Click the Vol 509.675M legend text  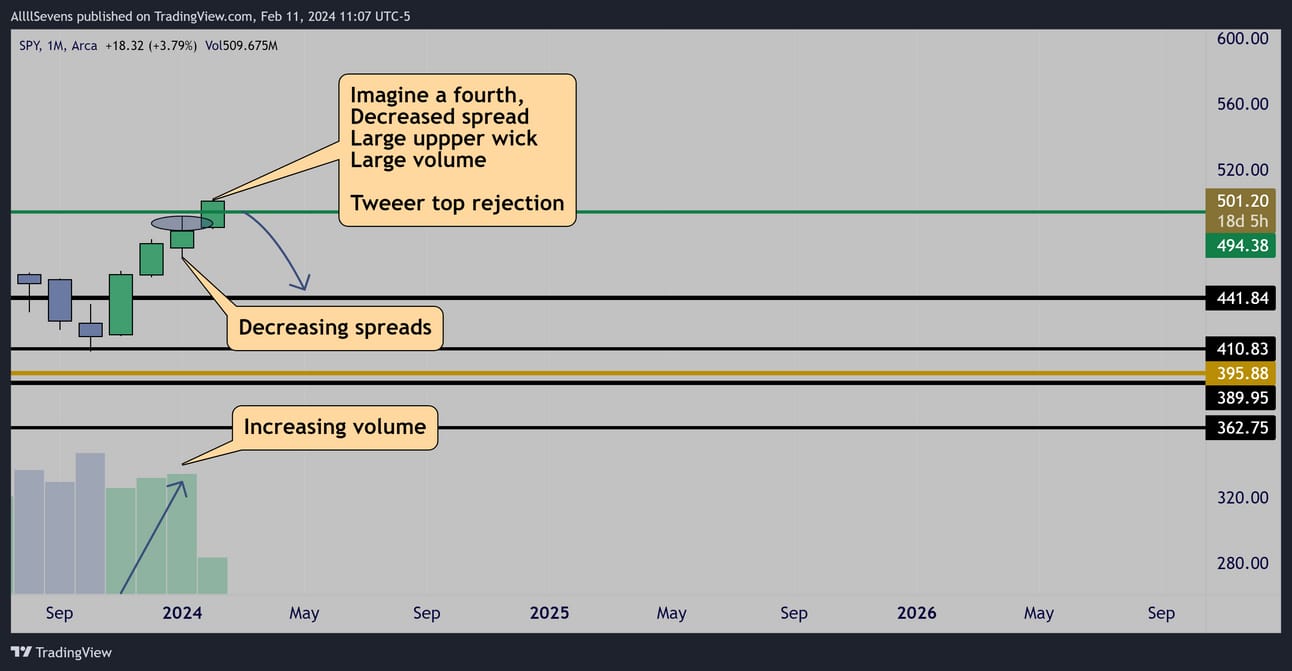click(x=239, y=46)
